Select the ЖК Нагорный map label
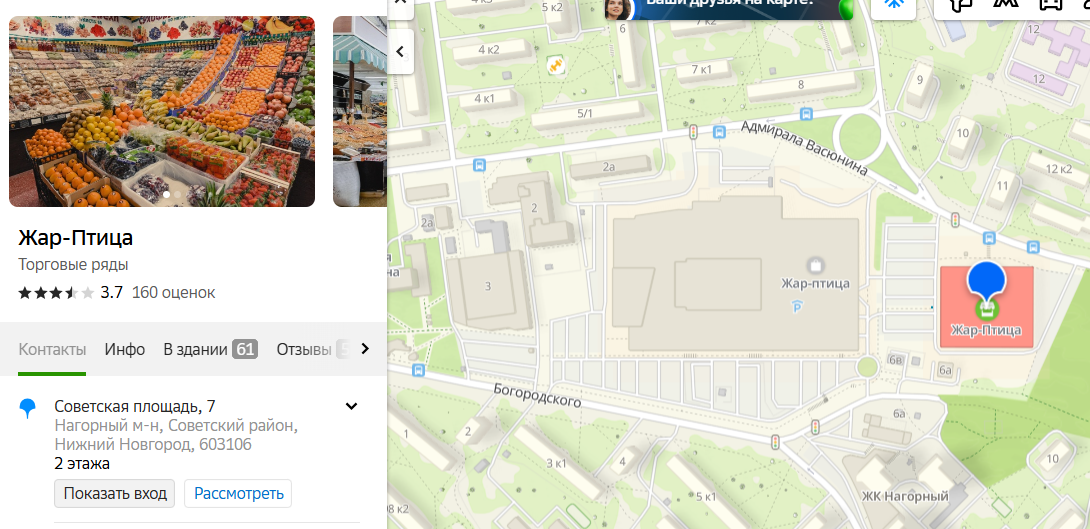The height and width of the screenshot is (529, 1090). pos(905,496)
